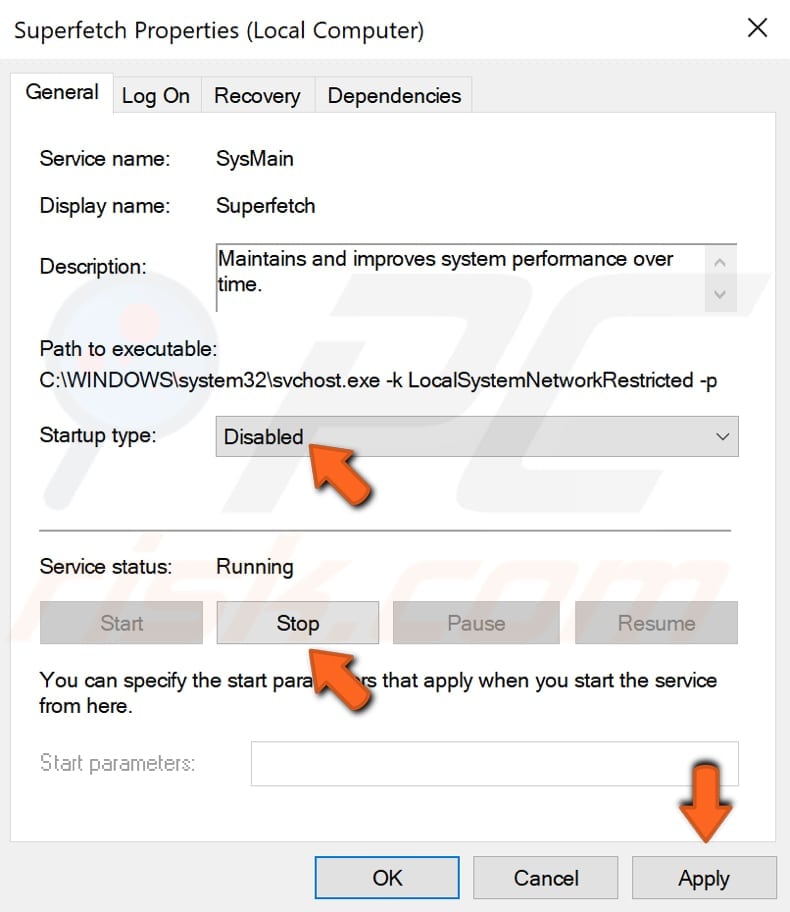Click the disabled Start button
The image size is (790, 912).
point(120,622)
